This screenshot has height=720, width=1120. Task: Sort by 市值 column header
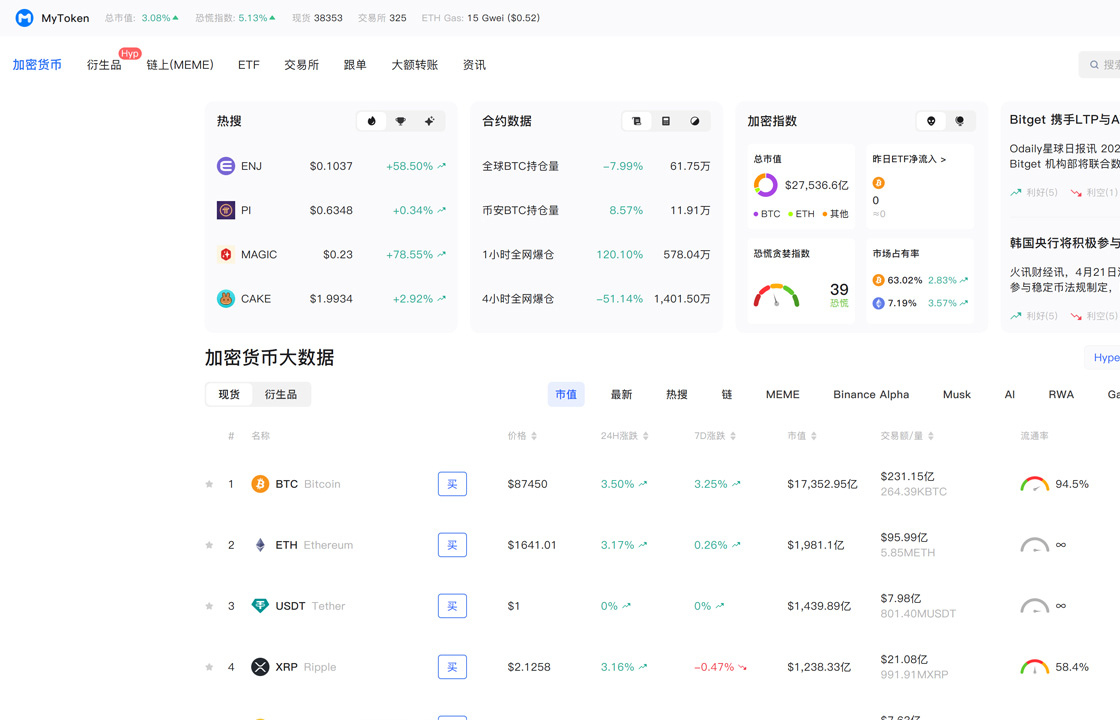pyautogui.click(x=802, y=436)
